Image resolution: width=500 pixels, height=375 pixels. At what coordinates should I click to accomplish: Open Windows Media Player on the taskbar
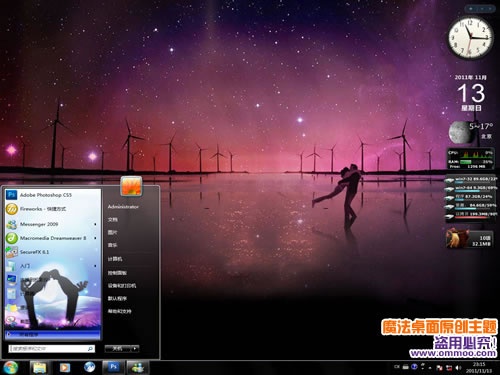pyautogui.click(x=65, y=368)
